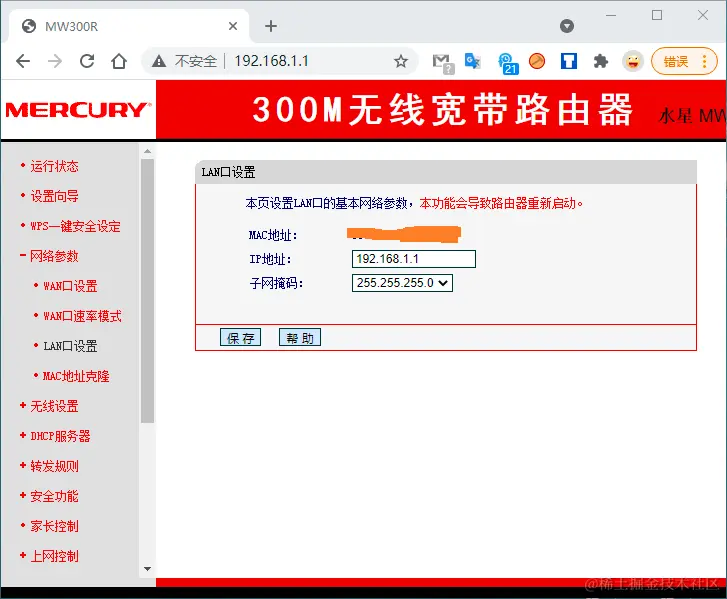The image size is (727, 599).
Task: Click the MERCURY logo
Action: tap(78, 110)
